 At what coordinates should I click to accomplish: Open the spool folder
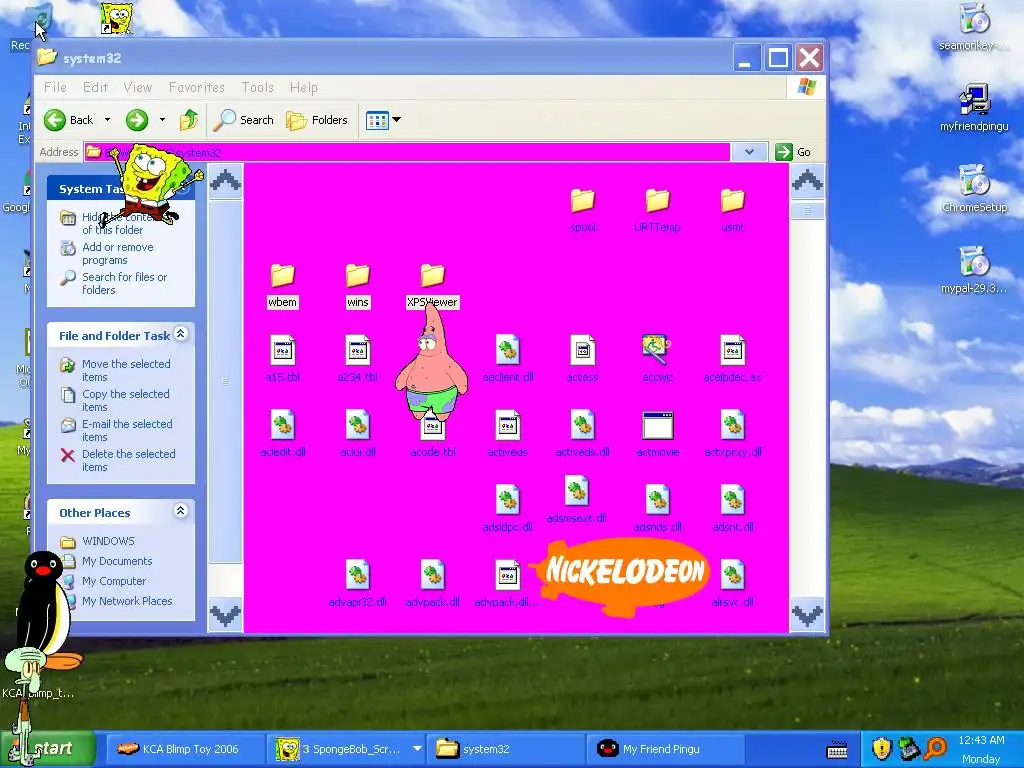[x=583, y=210]
